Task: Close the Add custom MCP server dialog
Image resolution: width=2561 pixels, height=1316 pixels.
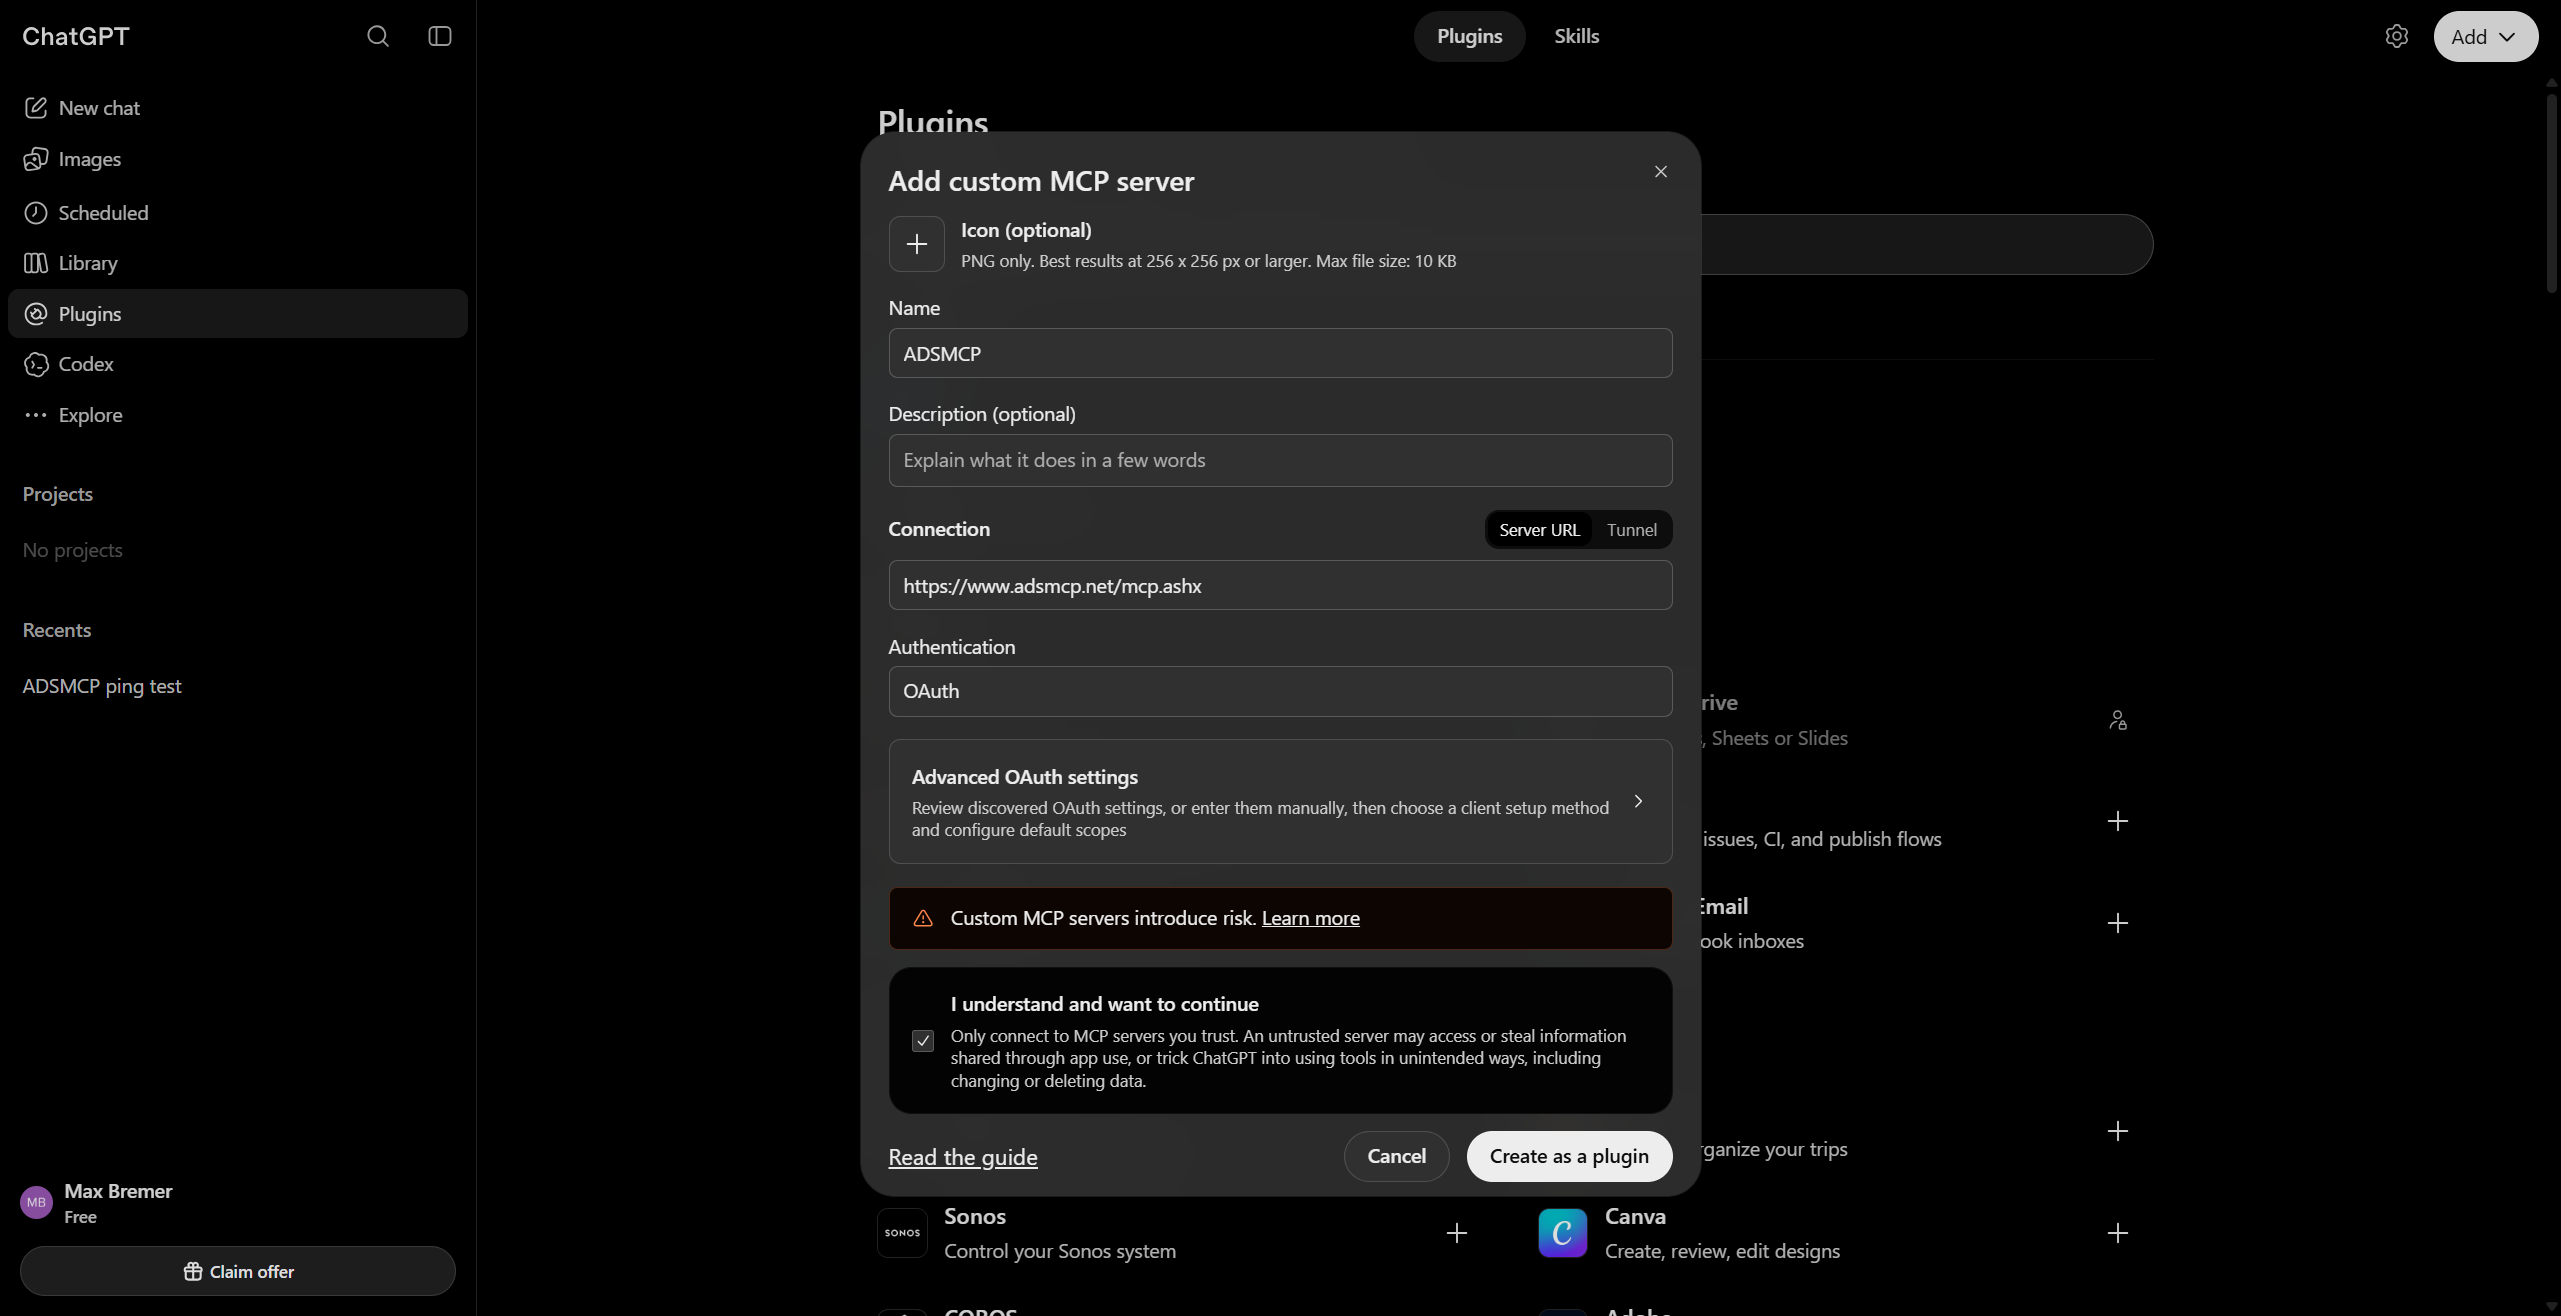Action: click(1661, 172)
